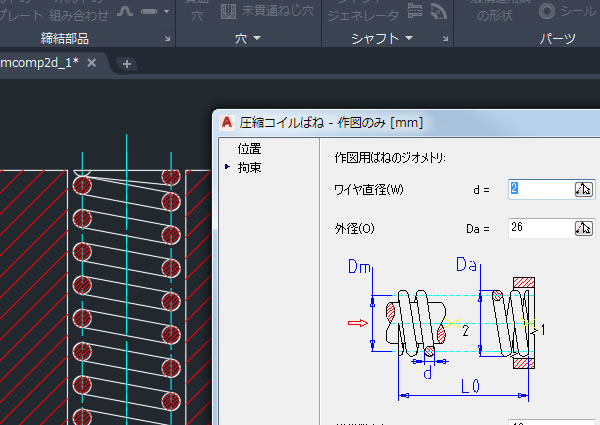Screen dimensions: 600x425
Task: Click the blind tapped hole icon
Action: pyautogui.click(x=228, y=11)
